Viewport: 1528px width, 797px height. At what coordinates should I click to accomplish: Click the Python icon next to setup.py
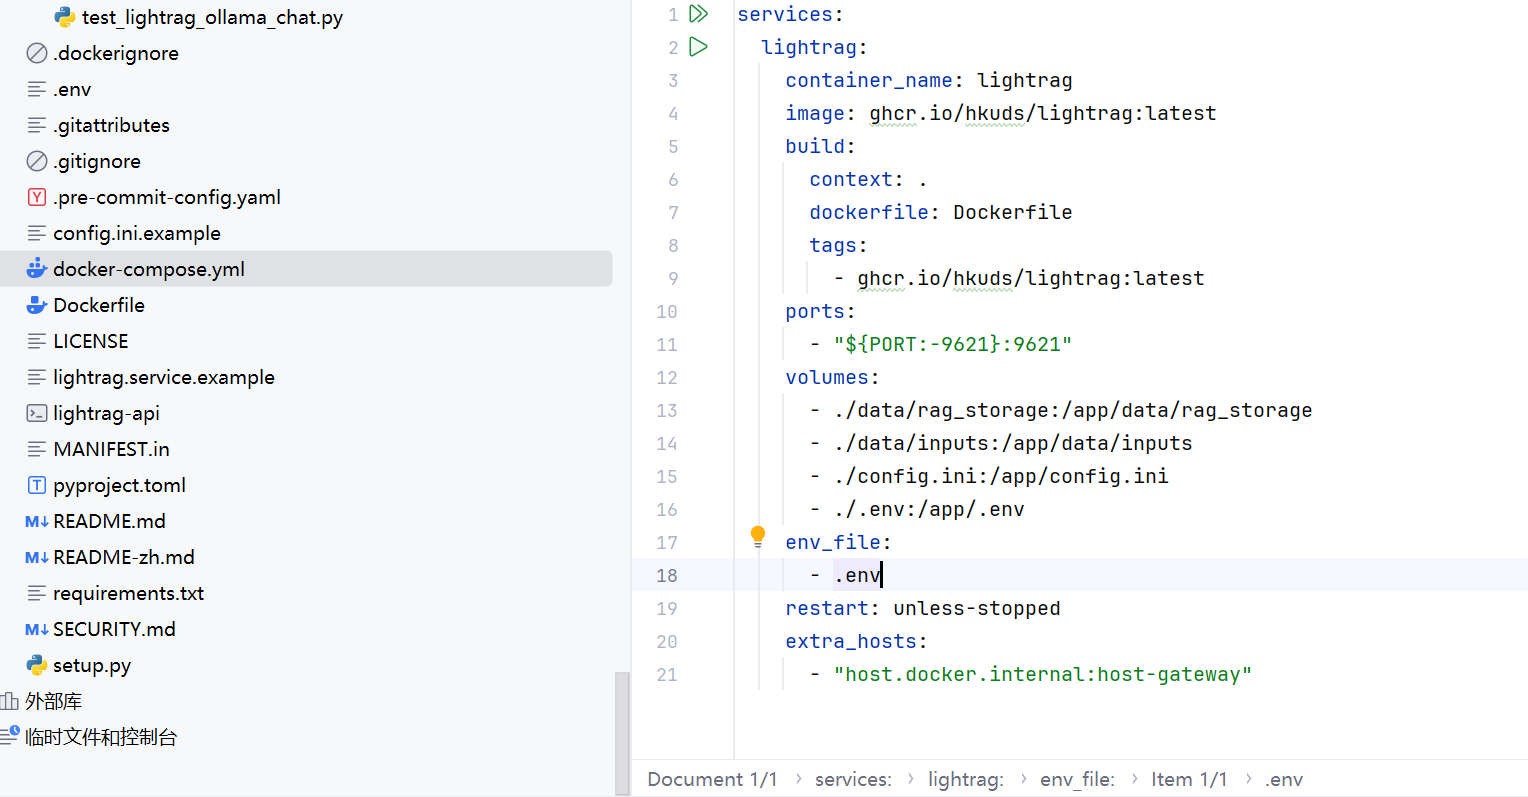[x=37, y=665]
